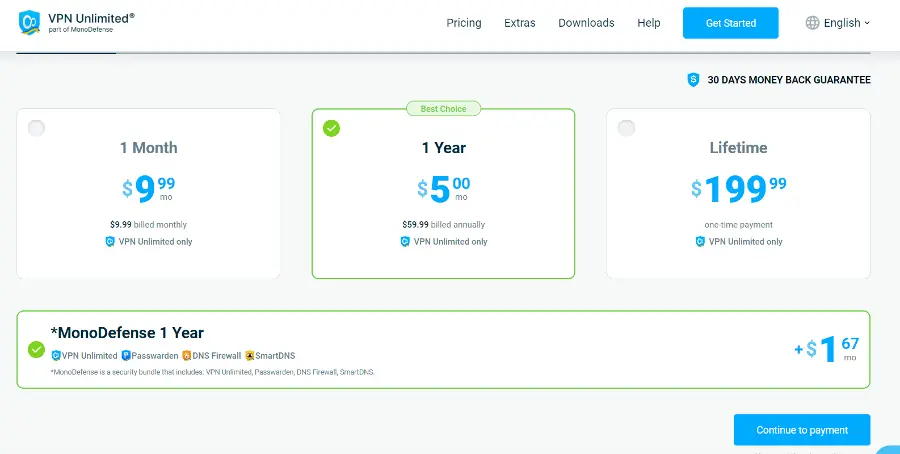Click '30 DAYS MONEY BACK GUARANTEE' text
Viewport: 900px width, 454px height.
point(789,80)
